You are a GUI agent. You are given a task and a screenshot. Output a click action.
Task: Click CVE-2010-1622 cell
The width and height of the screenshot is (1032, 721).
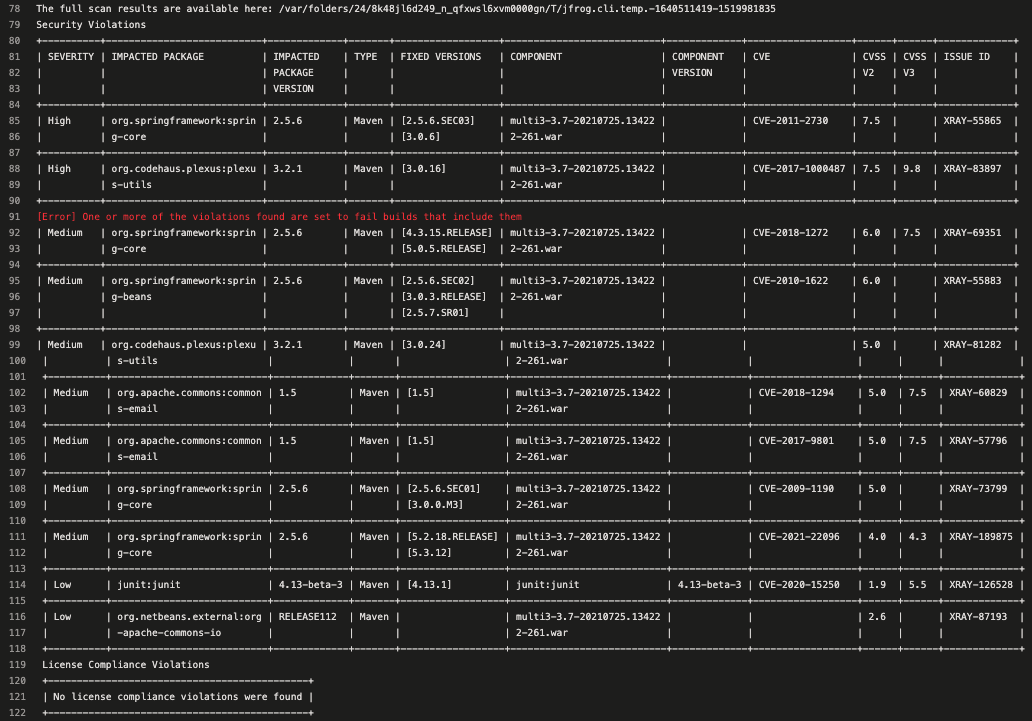[790, 280]
